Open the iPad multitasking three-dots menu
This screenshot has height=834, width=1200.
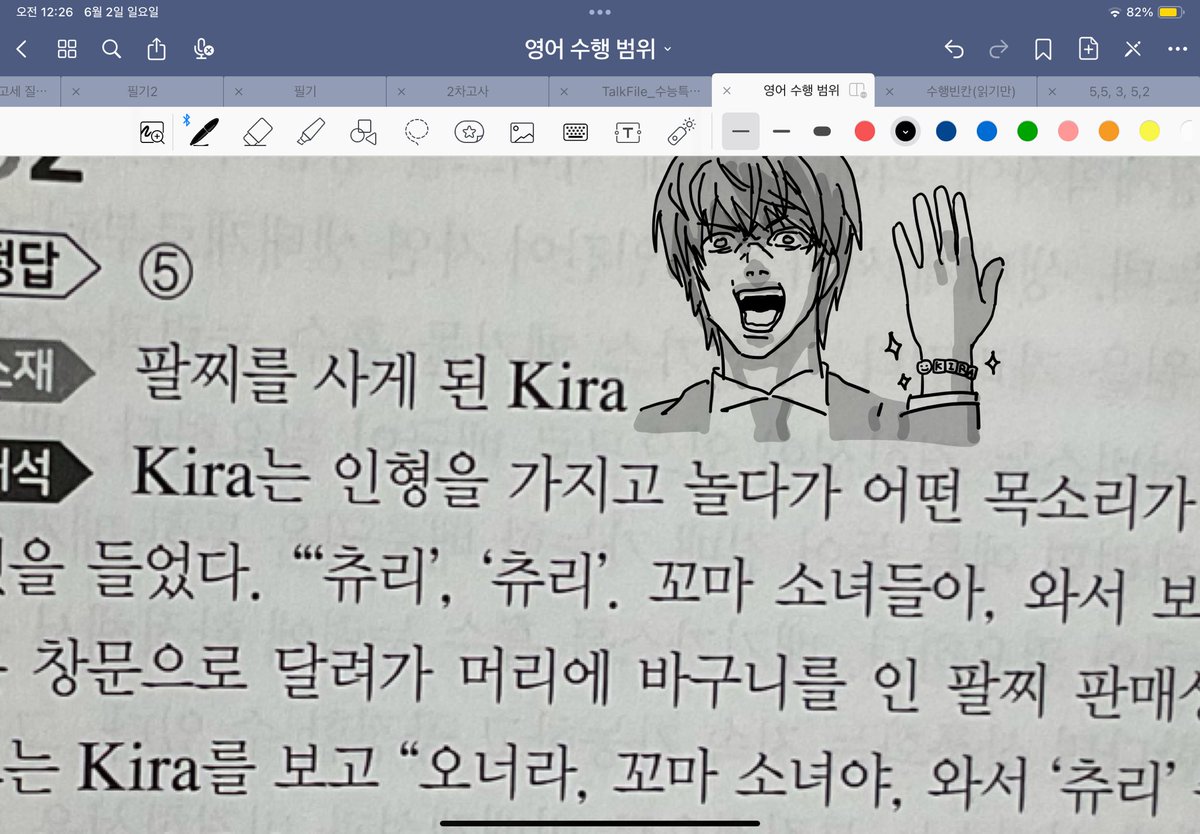[600, 11]
